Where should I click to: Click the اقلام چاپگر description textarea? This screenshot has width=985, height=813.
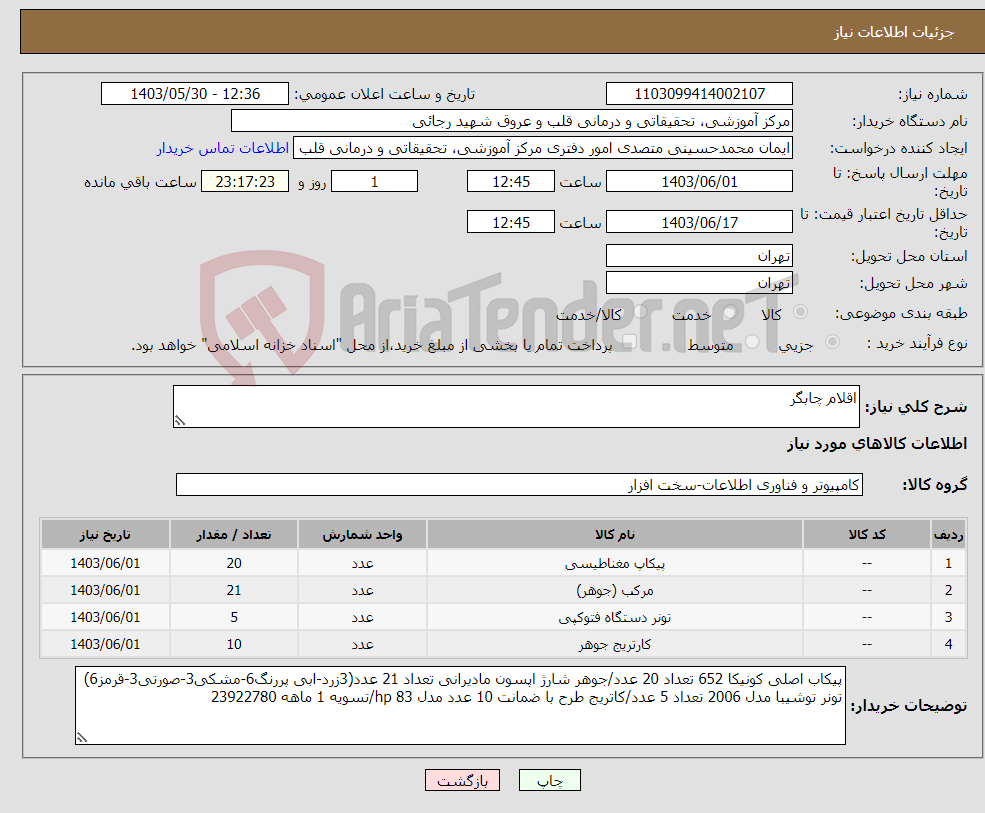pos(516,406)
